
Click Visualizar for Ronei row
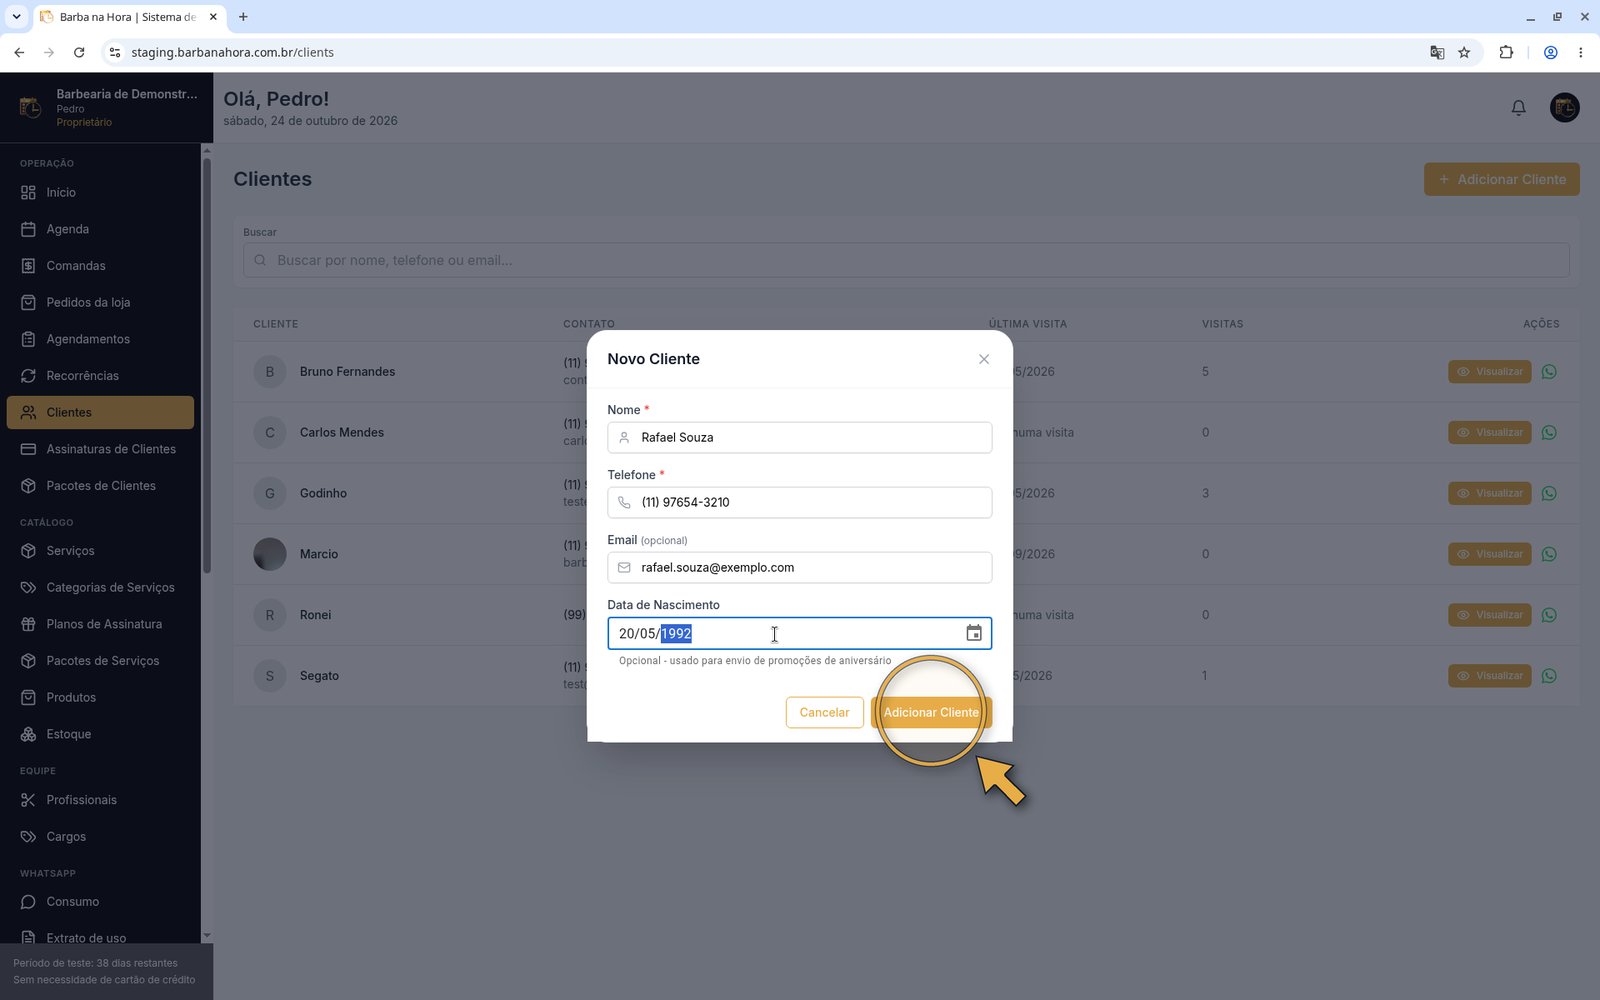[x=1489, y=615]
